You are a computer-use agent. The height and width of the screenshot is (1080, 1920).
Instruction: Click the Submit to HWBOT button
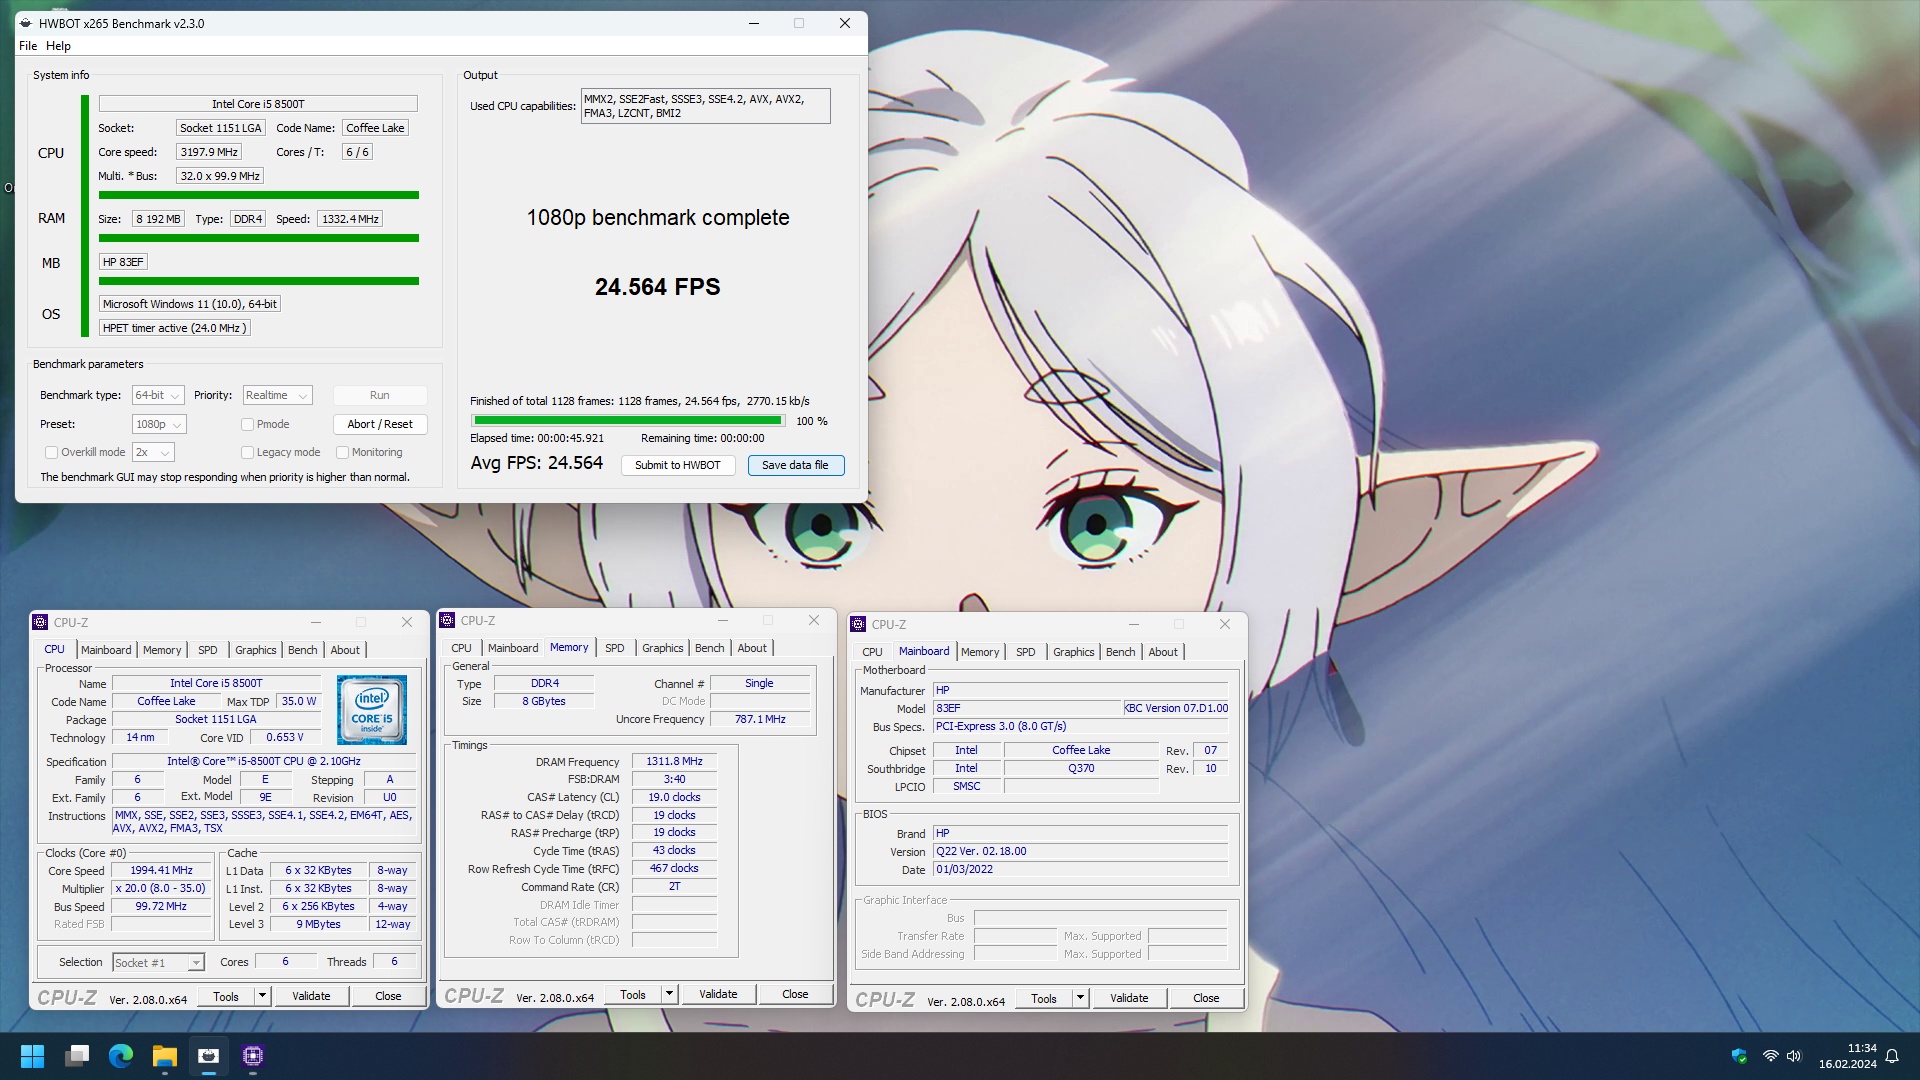(678, 466)
